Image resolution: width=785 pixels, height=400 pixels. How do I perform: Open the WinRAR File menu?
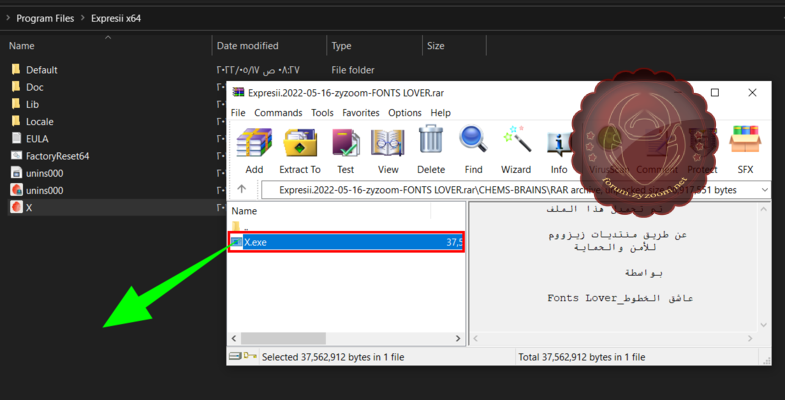(238, 113)
